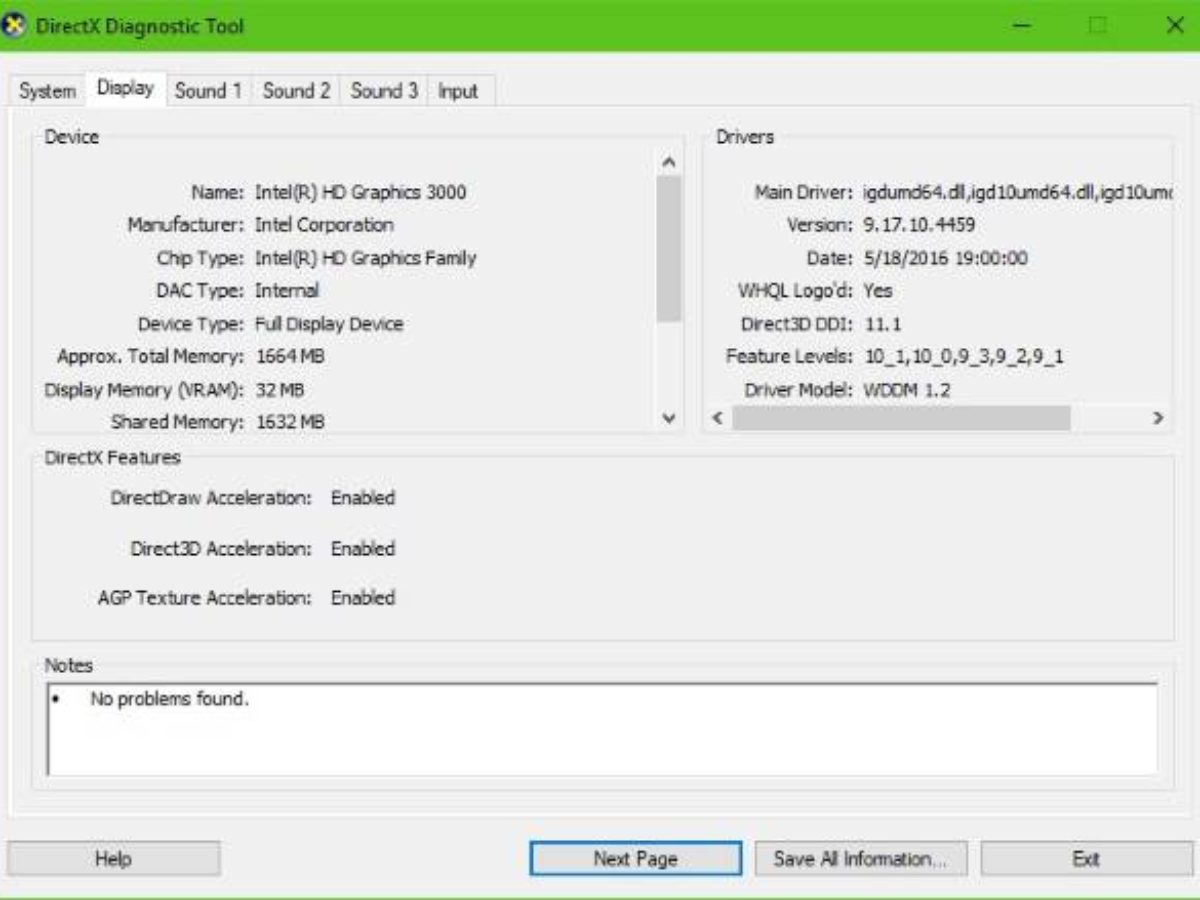Viewport: 1200px width, 900px height.
Task: Click the driver date '5/18/2016 19:00:00'
Action: tap(945, 258)
